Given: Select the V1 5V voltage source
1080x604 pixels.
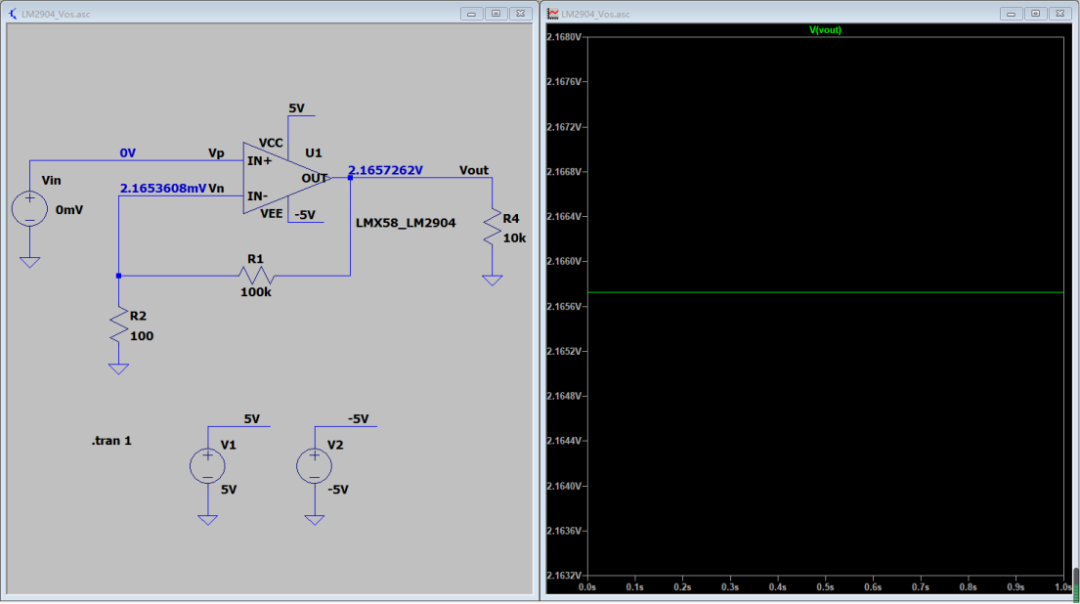Looking at the screenshot, I should 207,466.
